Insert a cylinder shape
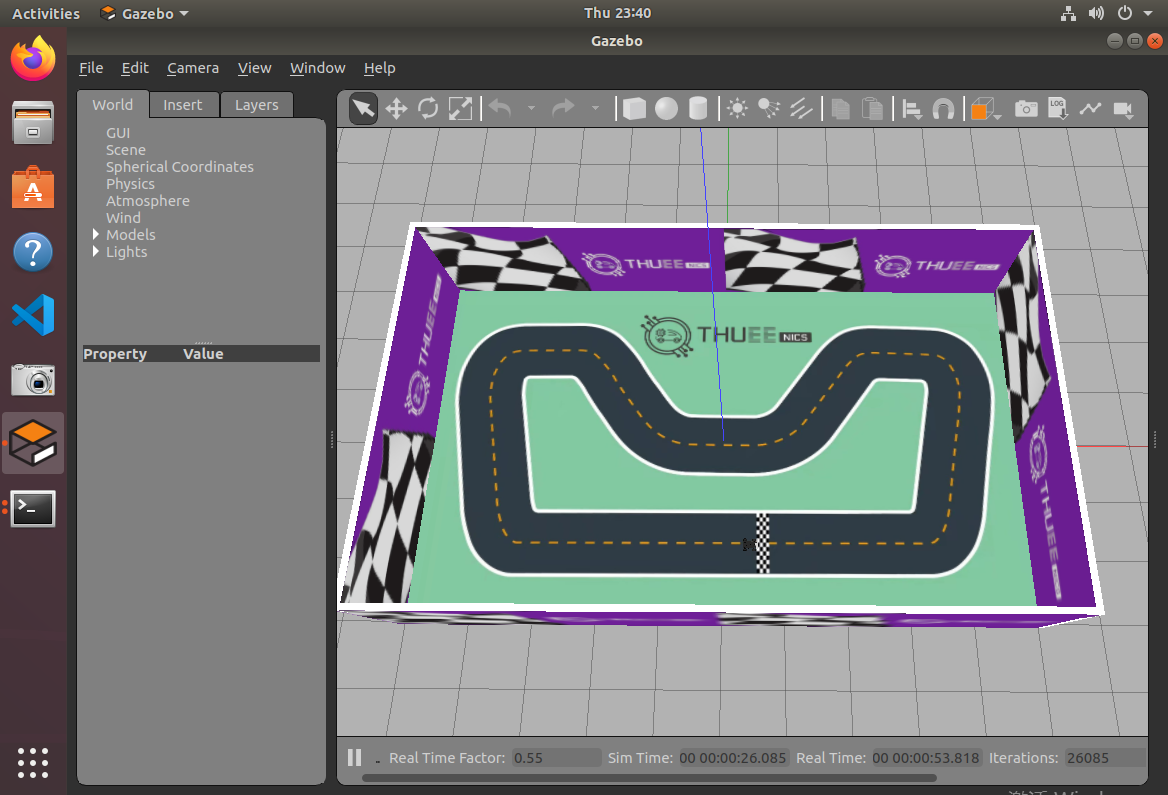Screen dimensions: 1168x795 [x=698, y=109]
